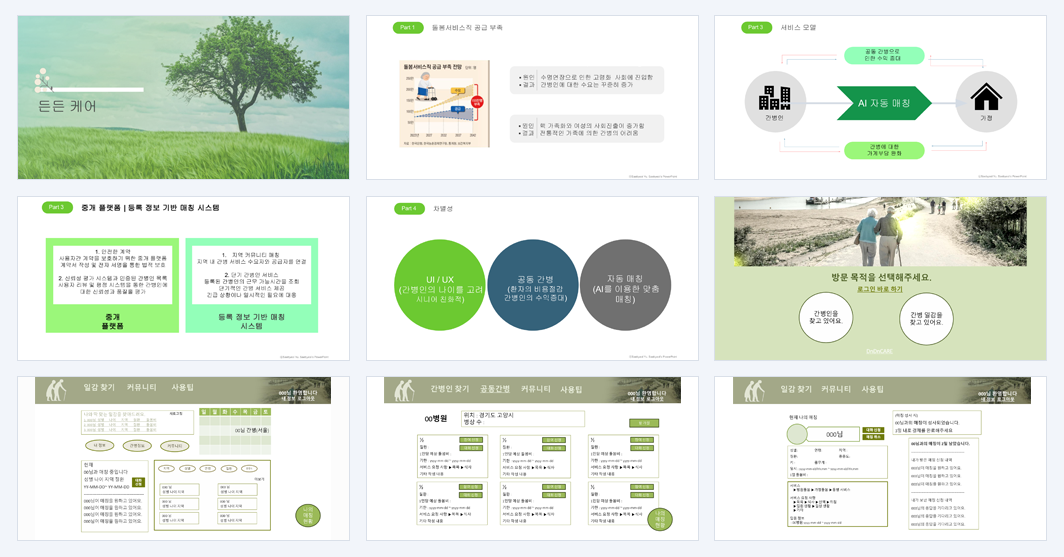The height and width of the screenshot is (557, 1064).
Task: Click the 00병원 label
Action: pos(436,419)
